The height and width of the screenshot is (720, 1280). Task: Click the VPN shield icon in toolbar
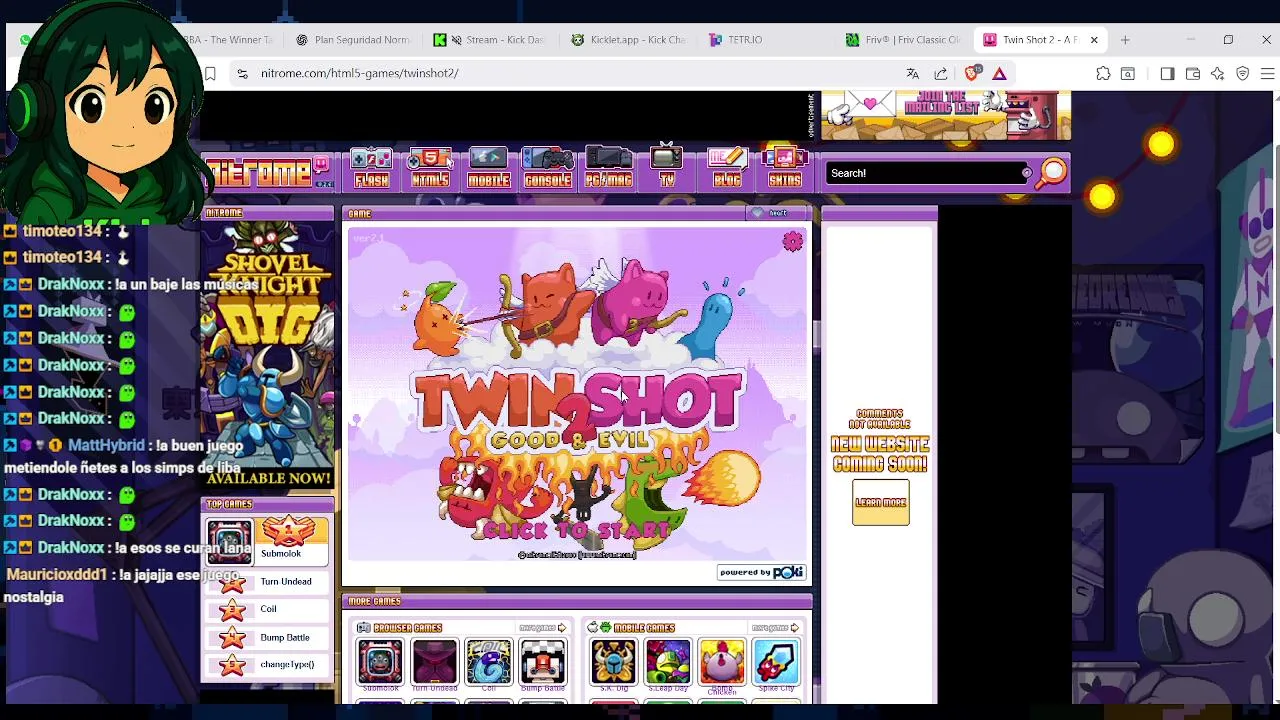click(x=1243, y=73)
